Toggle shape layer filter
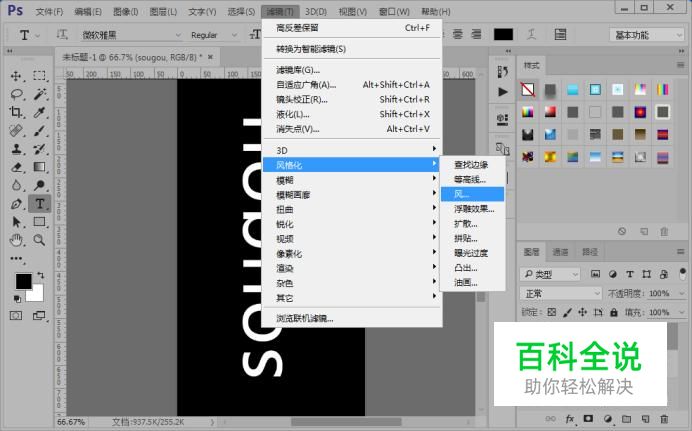The width and height of the screenshot is (692, 431). [647, 274]
